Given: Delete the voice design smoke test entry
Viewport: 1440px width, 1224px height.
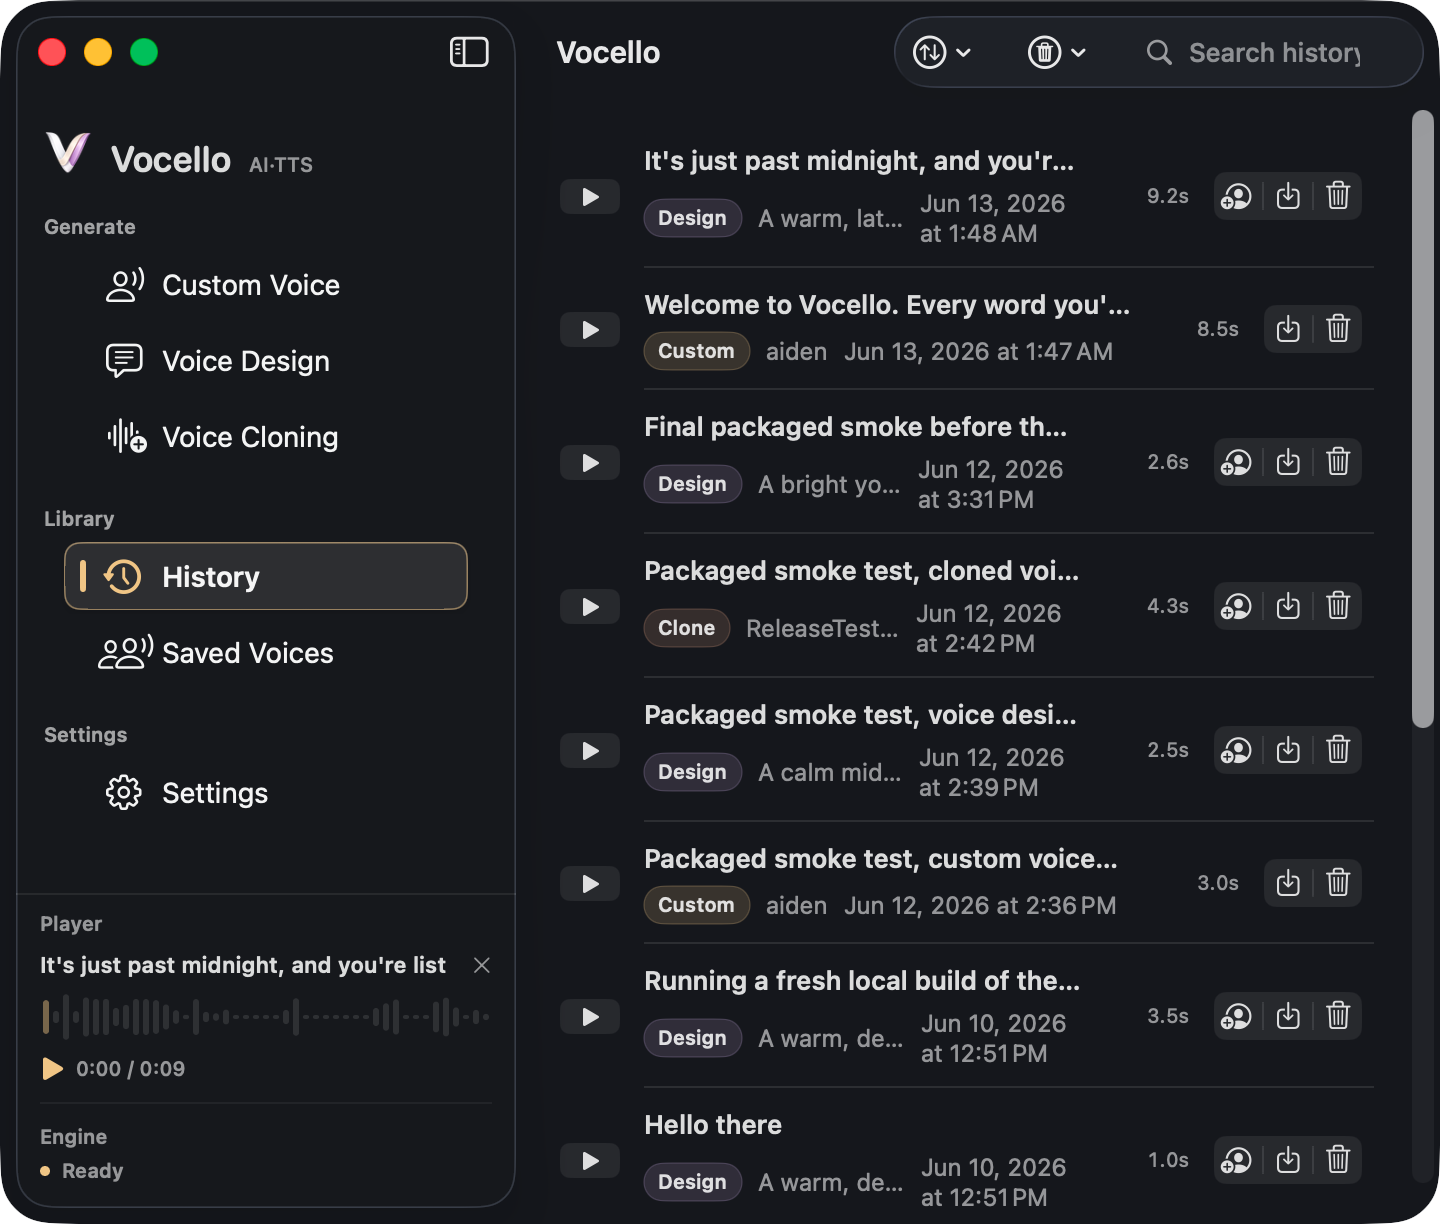Looking at the screenshot, I should click(x=1338, y=750).
